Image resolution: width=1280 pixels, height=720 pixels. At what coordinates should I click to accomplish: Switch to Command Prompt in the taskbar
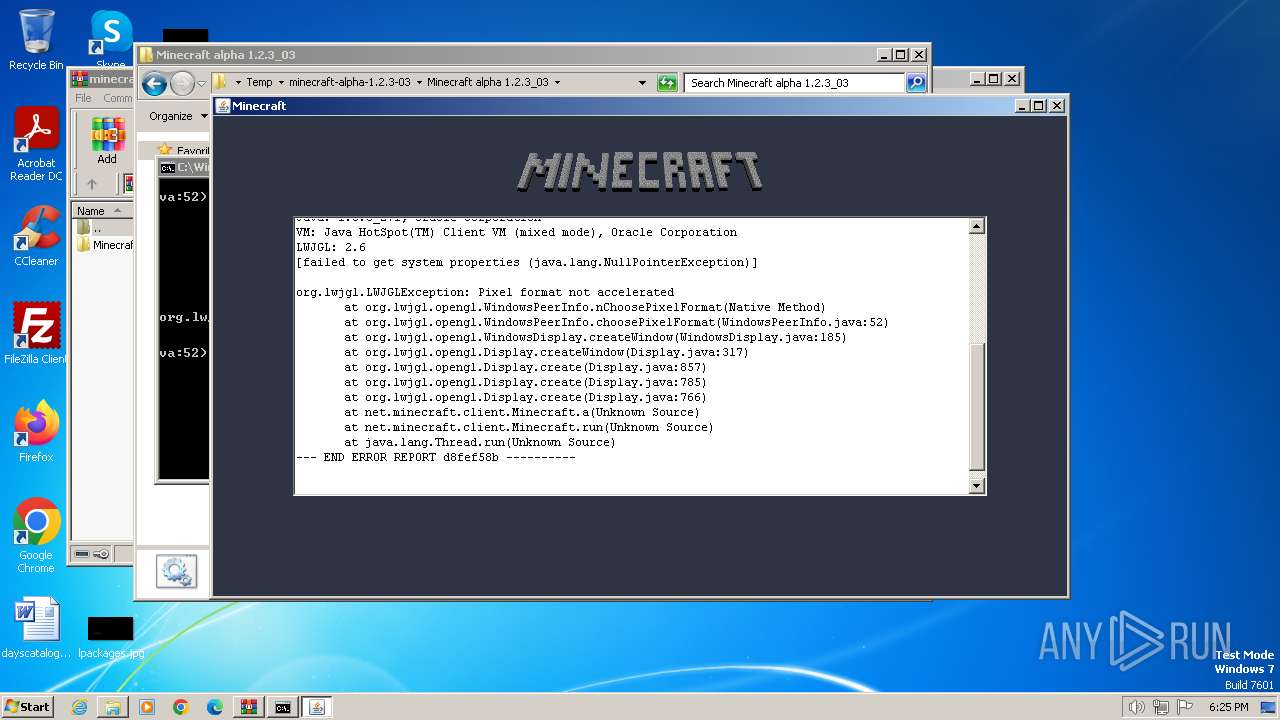(x=283, y=707)
